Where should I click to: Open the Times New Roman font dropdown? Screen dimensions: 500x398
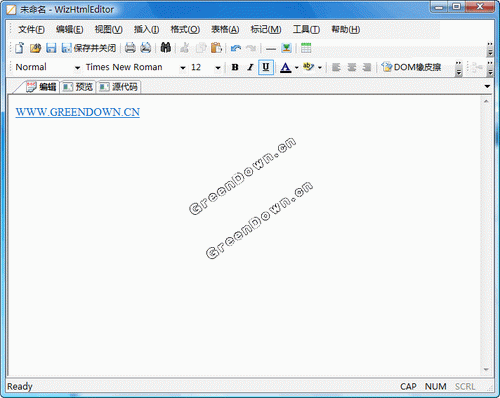183,68
